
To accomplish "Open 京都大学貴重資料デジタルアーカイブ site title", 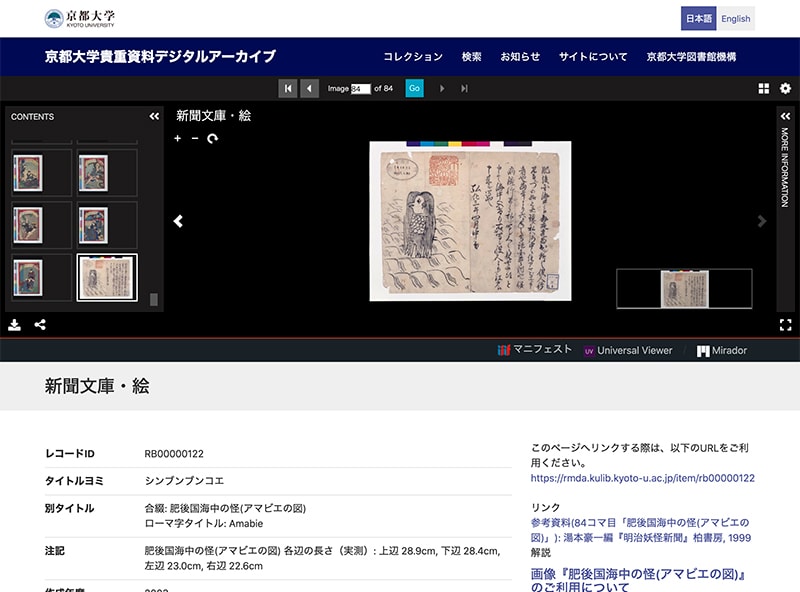I will (160, 56).
